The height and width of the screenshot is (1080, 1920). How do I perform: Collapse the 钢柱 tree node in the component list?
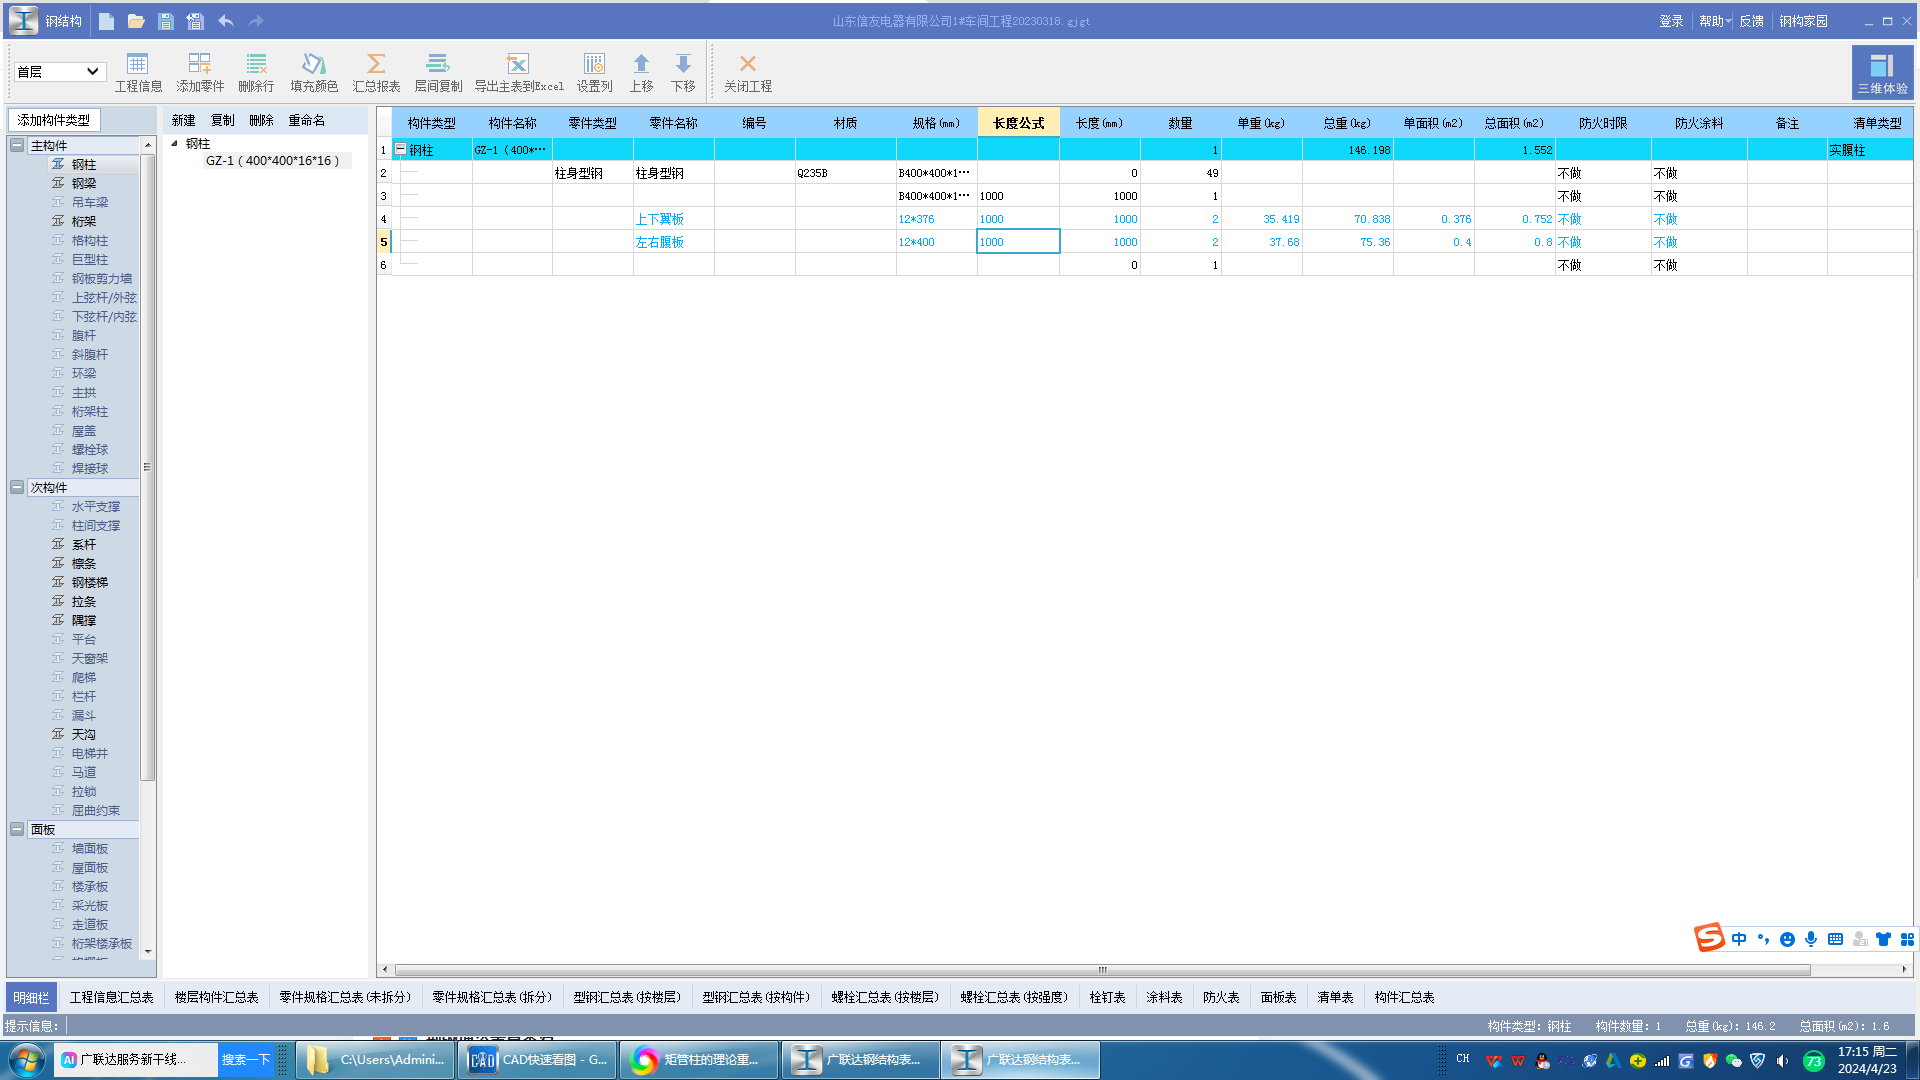174,144
